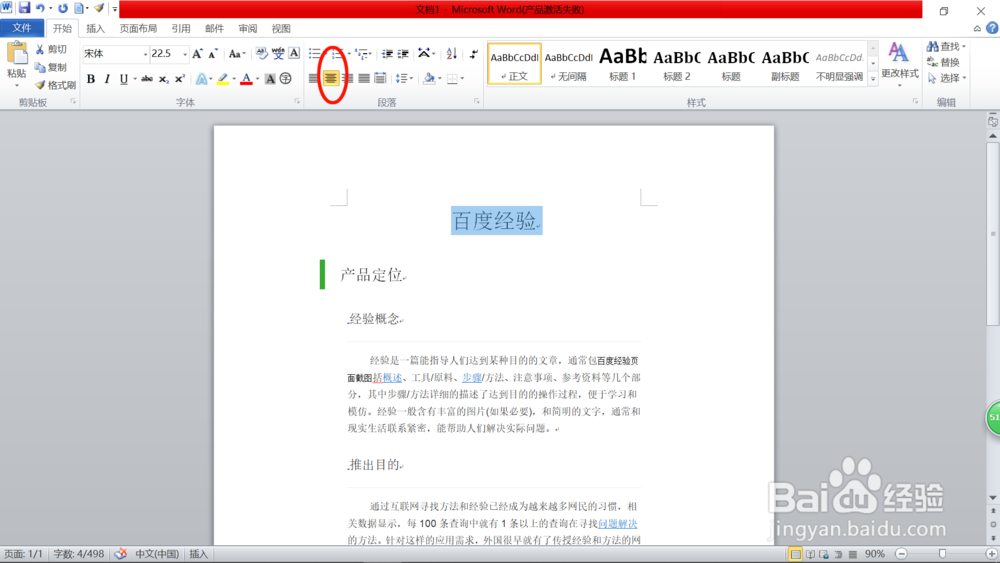1000x563 pixels.
Task: Click the Copy (复制) button
Action: click(x=51, y=67)
